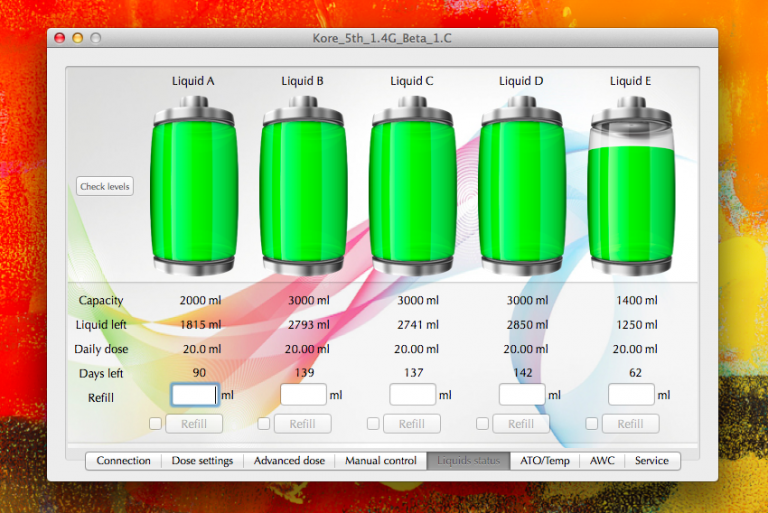The width and height of the screenshot is (768, 513).
Task: Switch to the Dose settings tab
Action: [x=203, y=461]
